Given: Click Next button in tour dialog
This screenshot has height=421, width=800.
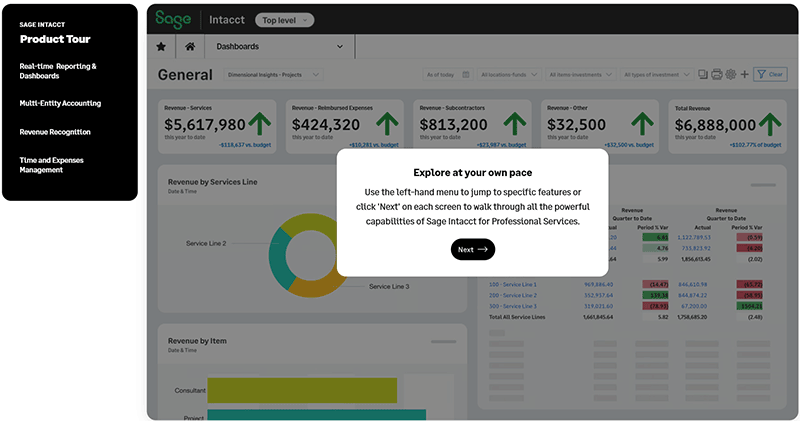Looking at the screenshot, I should tap(473, 249).
